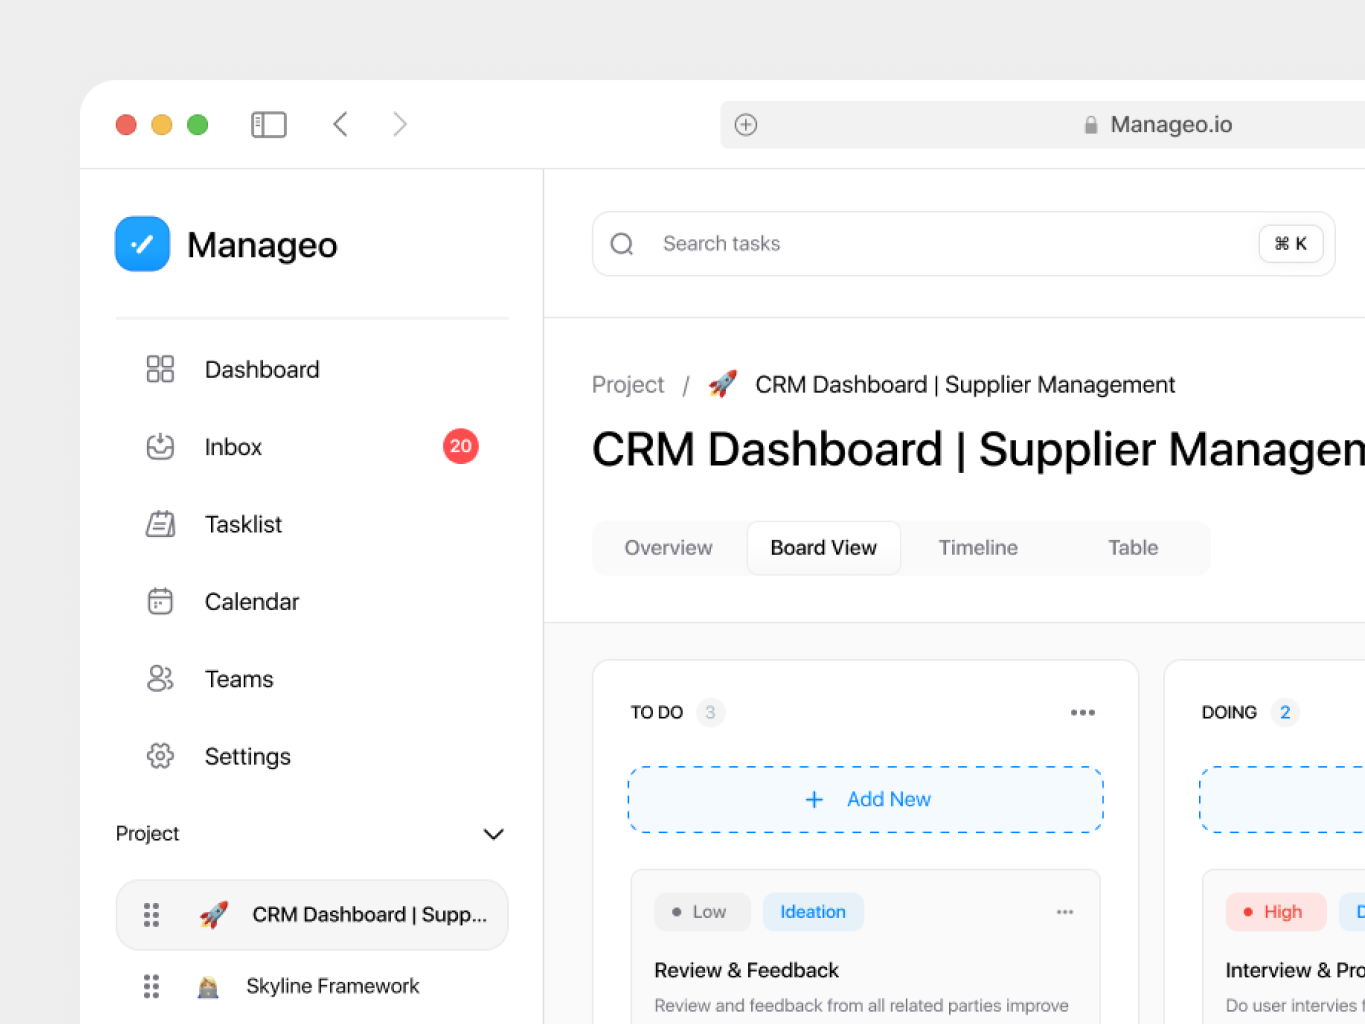1365x1024 pixels.
Task: Collapse the Project section chevron
Action: [493, 834]
